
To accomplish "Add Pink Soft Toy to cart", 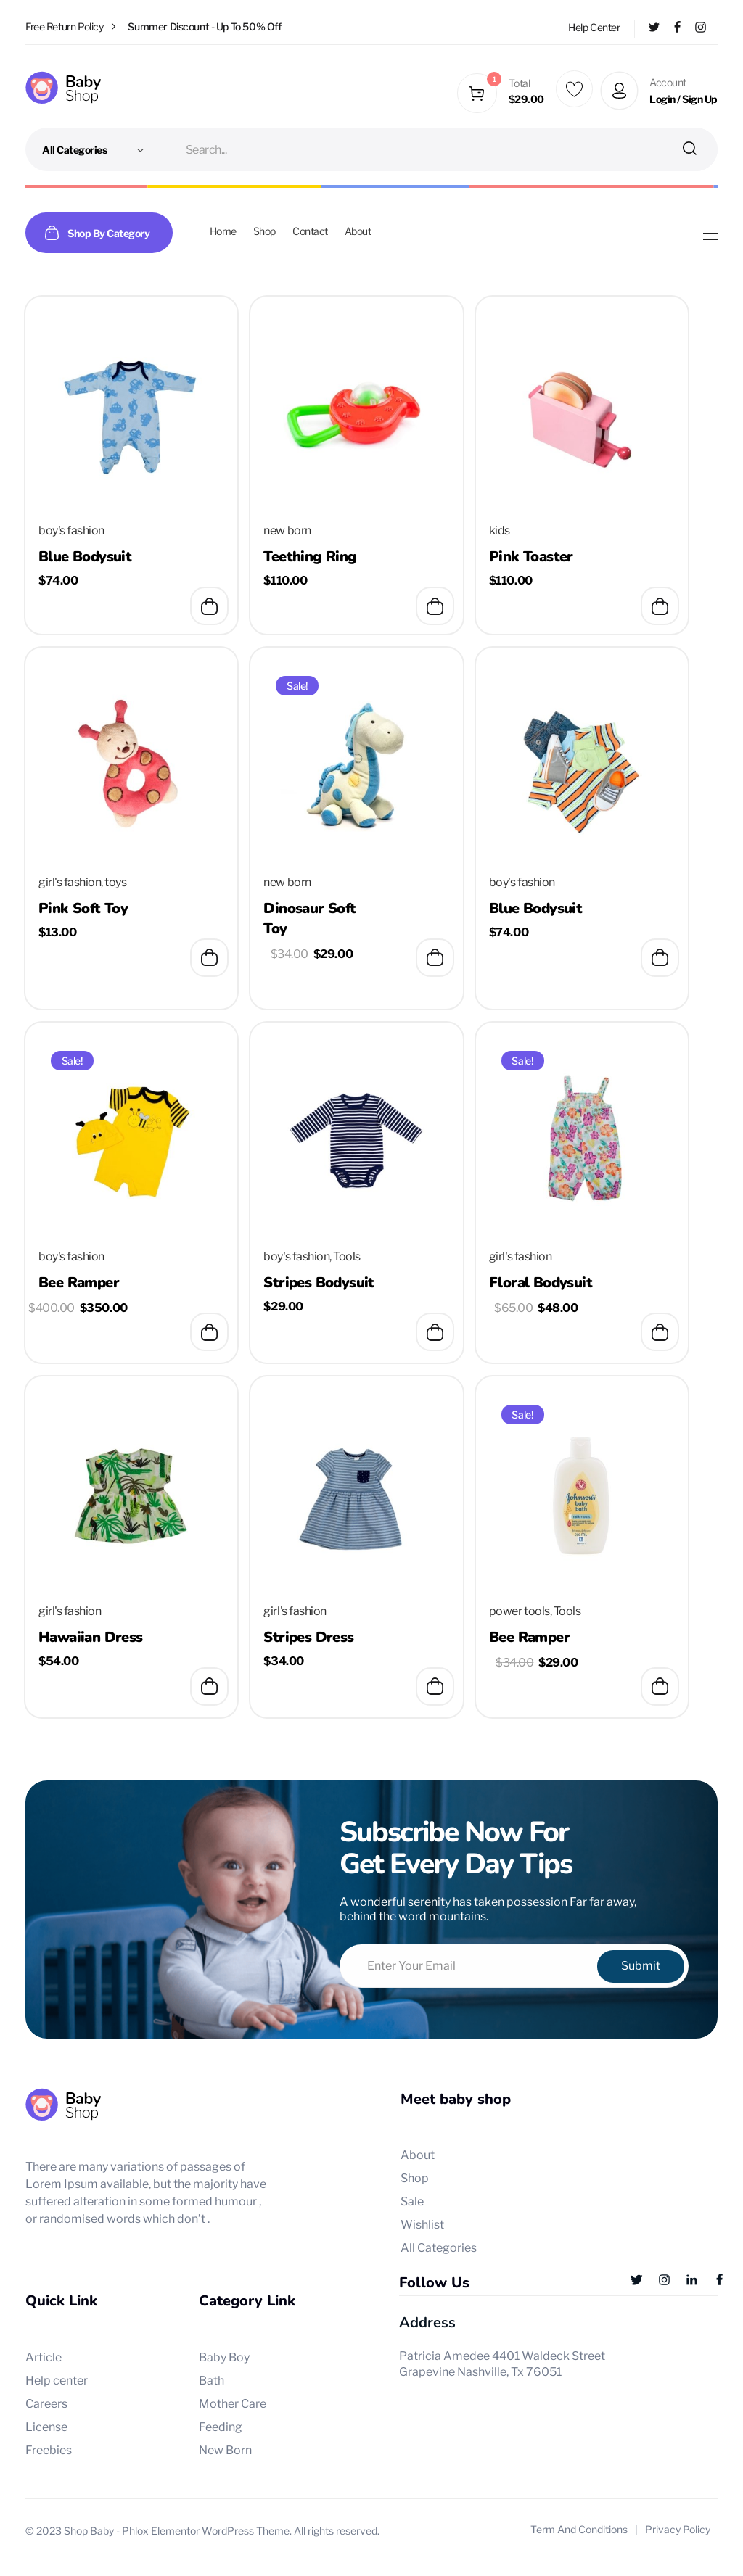I will tap(209, 958).
